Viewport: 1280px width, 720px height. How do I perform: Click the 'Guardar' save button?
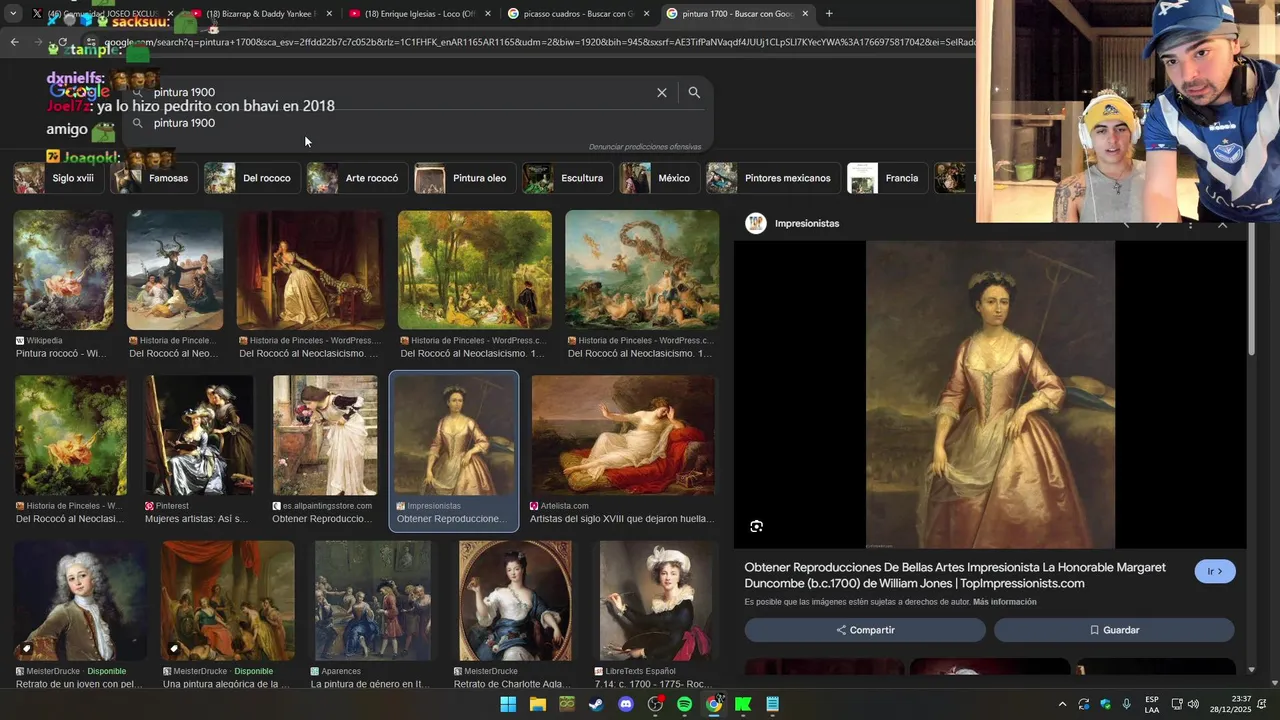[x=1114, y=630]
